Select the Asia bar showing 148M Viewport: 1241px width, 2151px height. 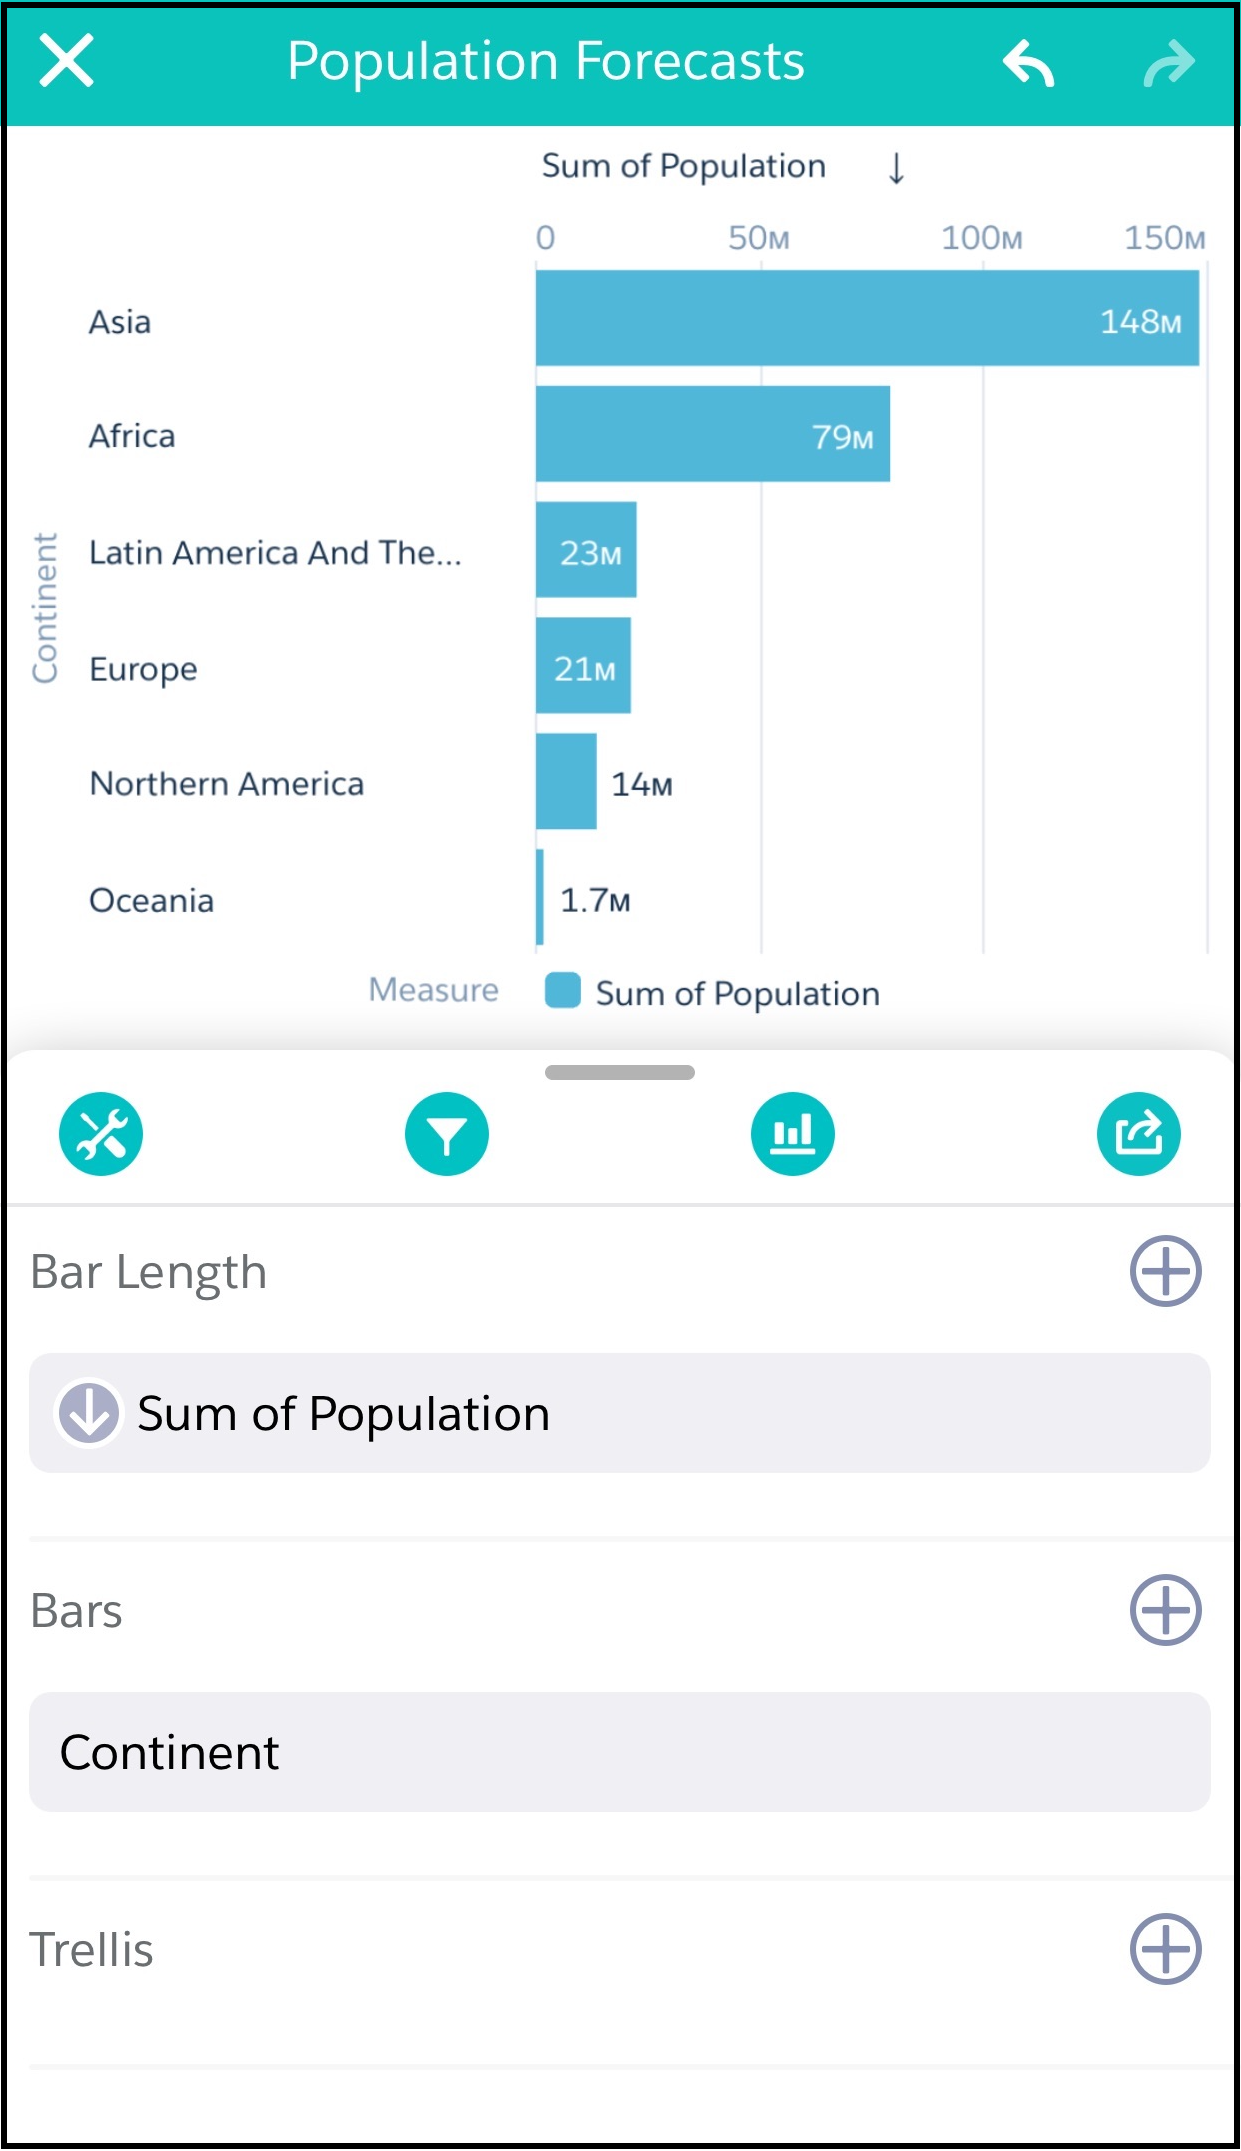pyautogui.click(x=867, y=318)
